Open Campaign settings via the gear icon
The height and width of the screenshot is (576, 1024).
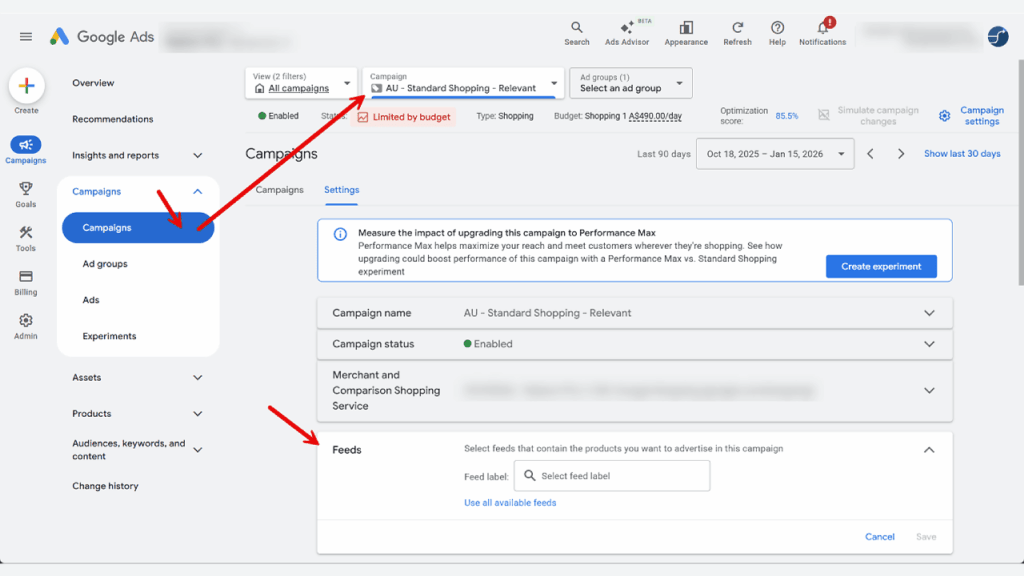pyautogui.click(x=944, y=115)
